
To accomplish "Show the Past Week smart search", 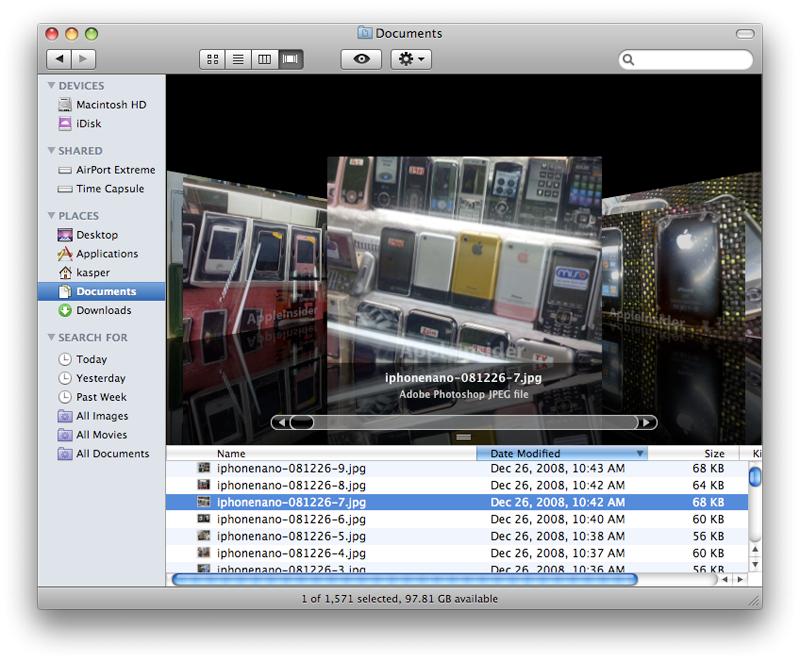I will (101, 397).
